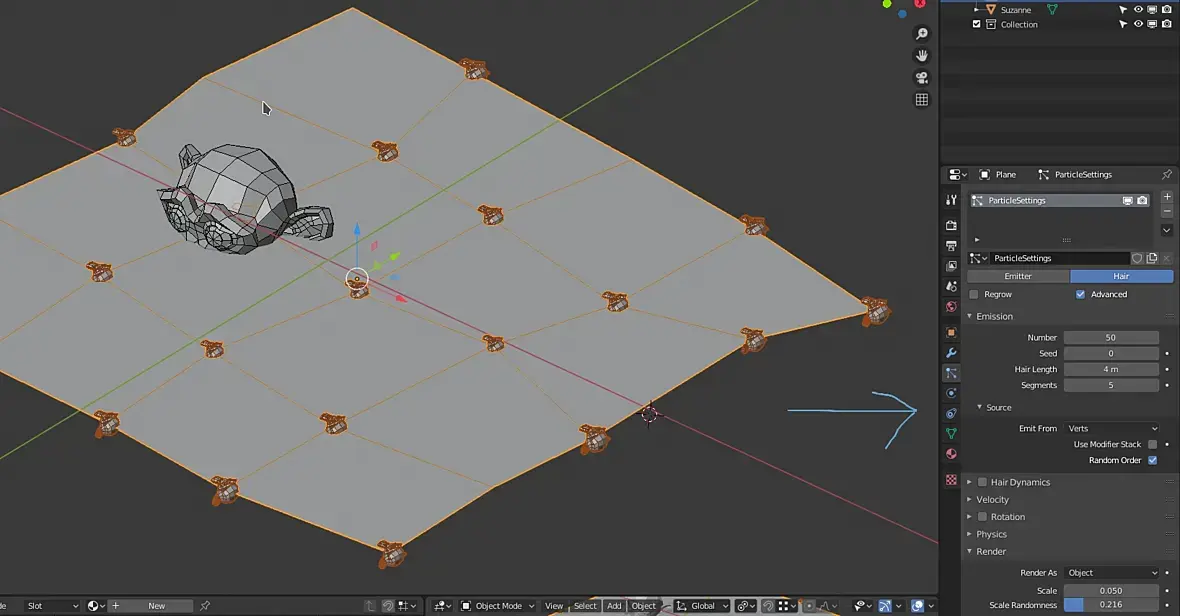
Task: Open the Add menu
Action: pos(614,605)
